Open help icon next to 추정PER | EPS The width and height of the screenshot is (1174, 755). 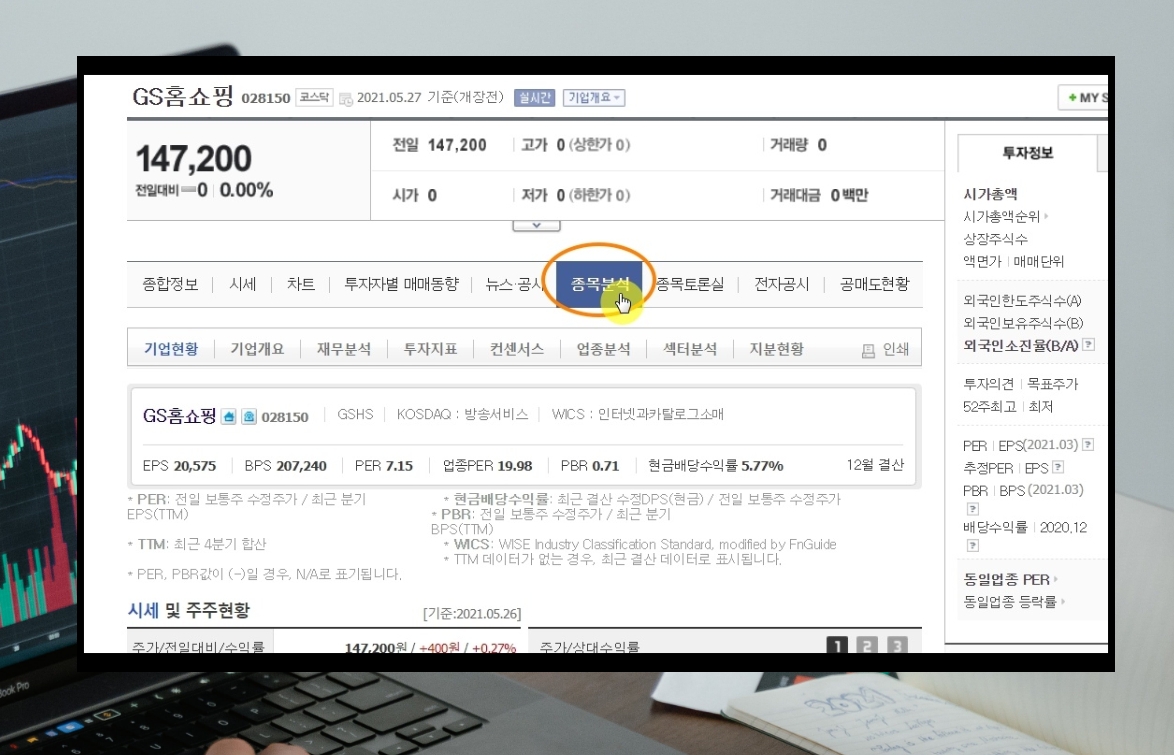pos(1058,467)
